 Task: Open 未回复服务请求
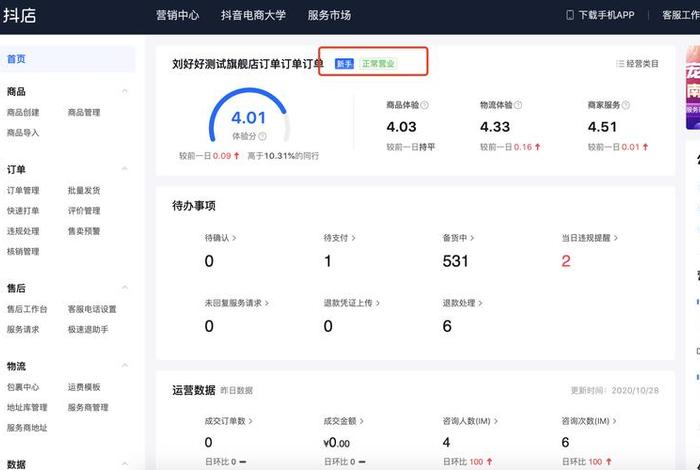[x=237, y=303]
